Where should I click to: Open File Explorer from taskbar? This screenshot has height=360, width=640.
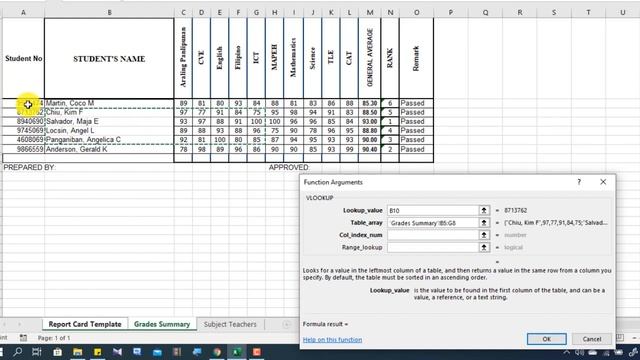[78, 352]
